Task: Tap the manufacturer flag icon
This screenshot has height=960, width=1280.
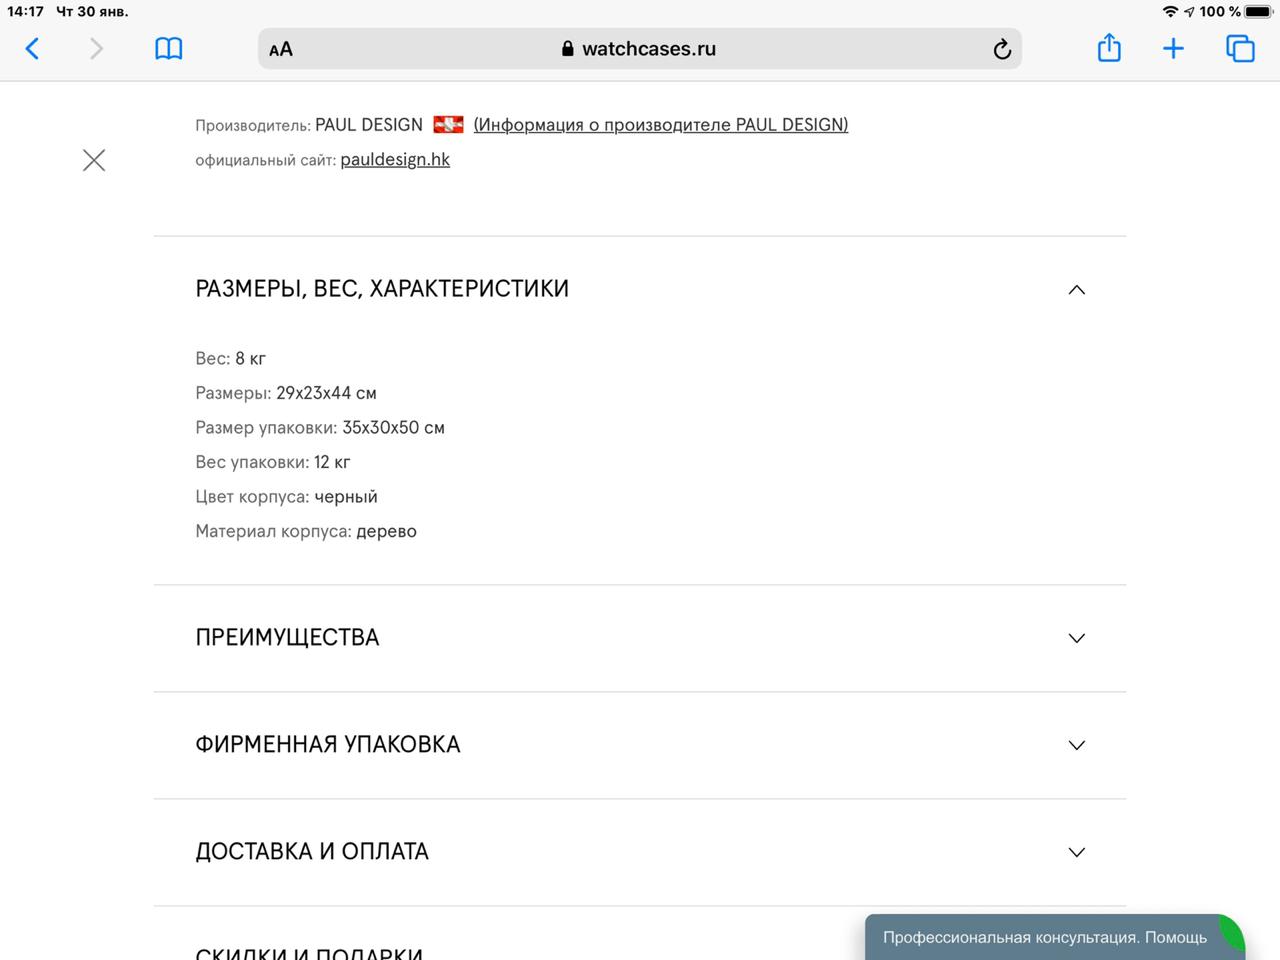Action: click(448, 125)
